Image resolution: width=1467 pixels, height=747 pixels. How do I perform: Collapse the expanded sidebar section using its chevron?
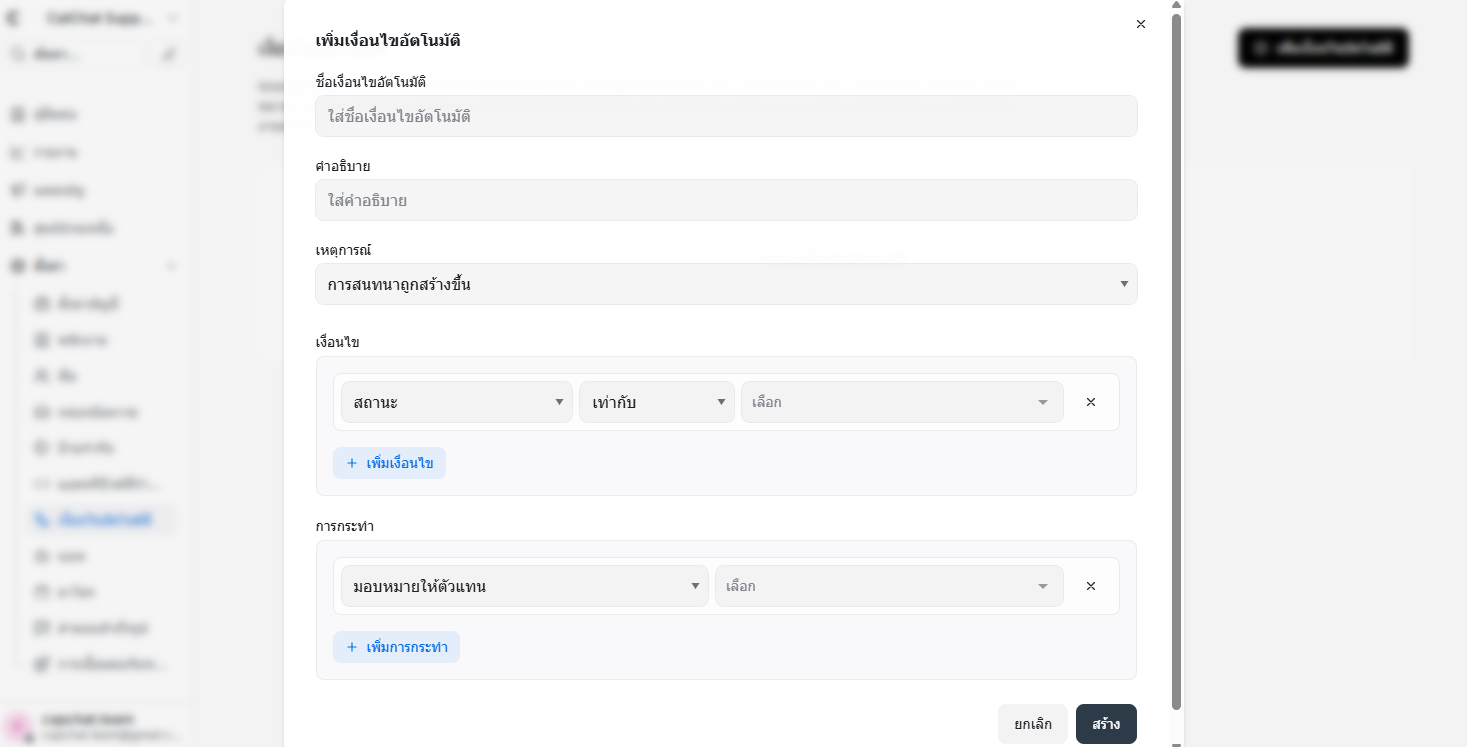171,266
